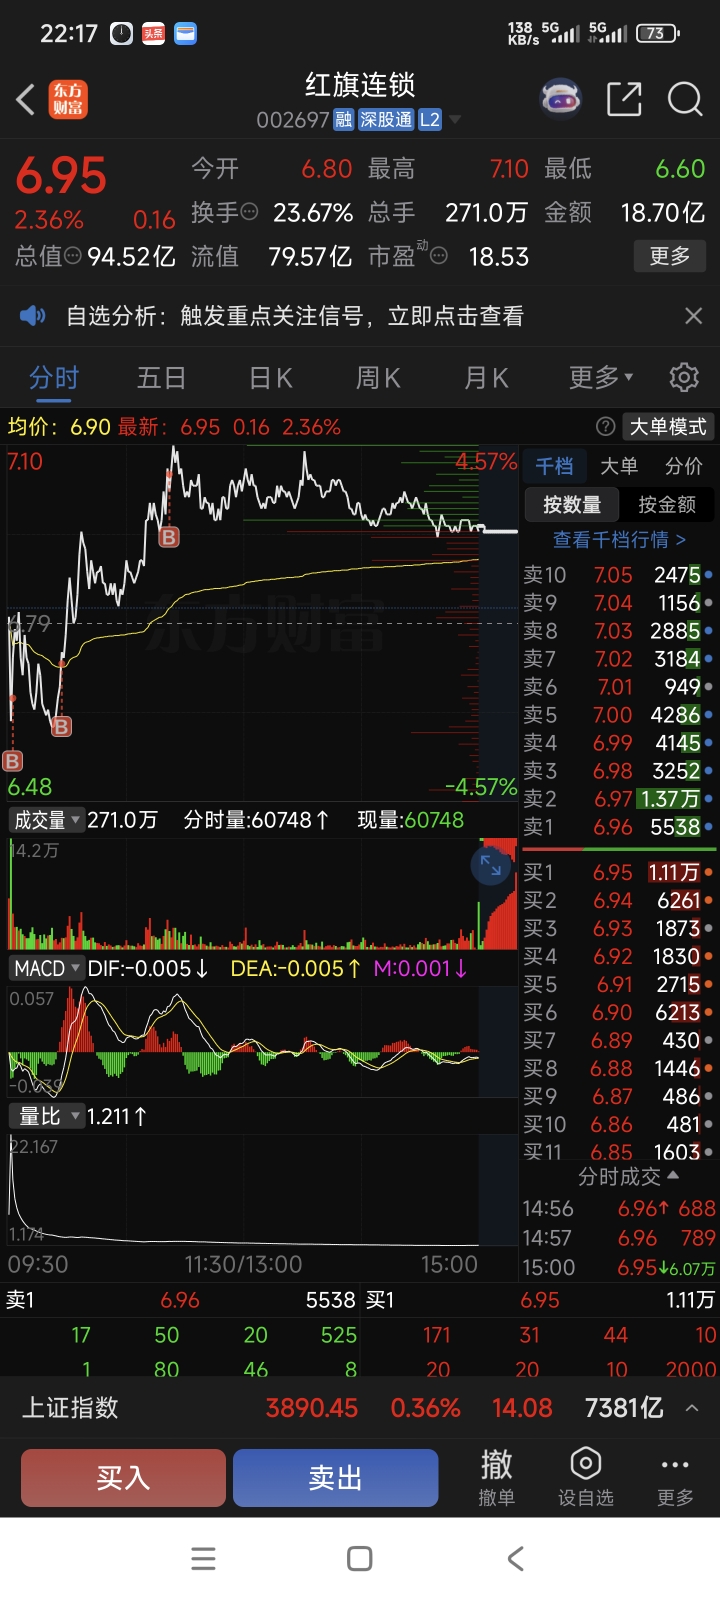Viewport: 720px width, 1600px height.
Task: Tap 自选分析 banner text
Action: tap(294, 316)
